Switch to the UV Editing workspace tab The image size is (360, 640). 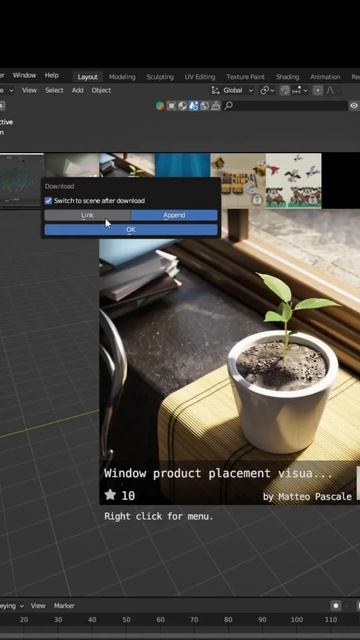[x=200, y=77]
